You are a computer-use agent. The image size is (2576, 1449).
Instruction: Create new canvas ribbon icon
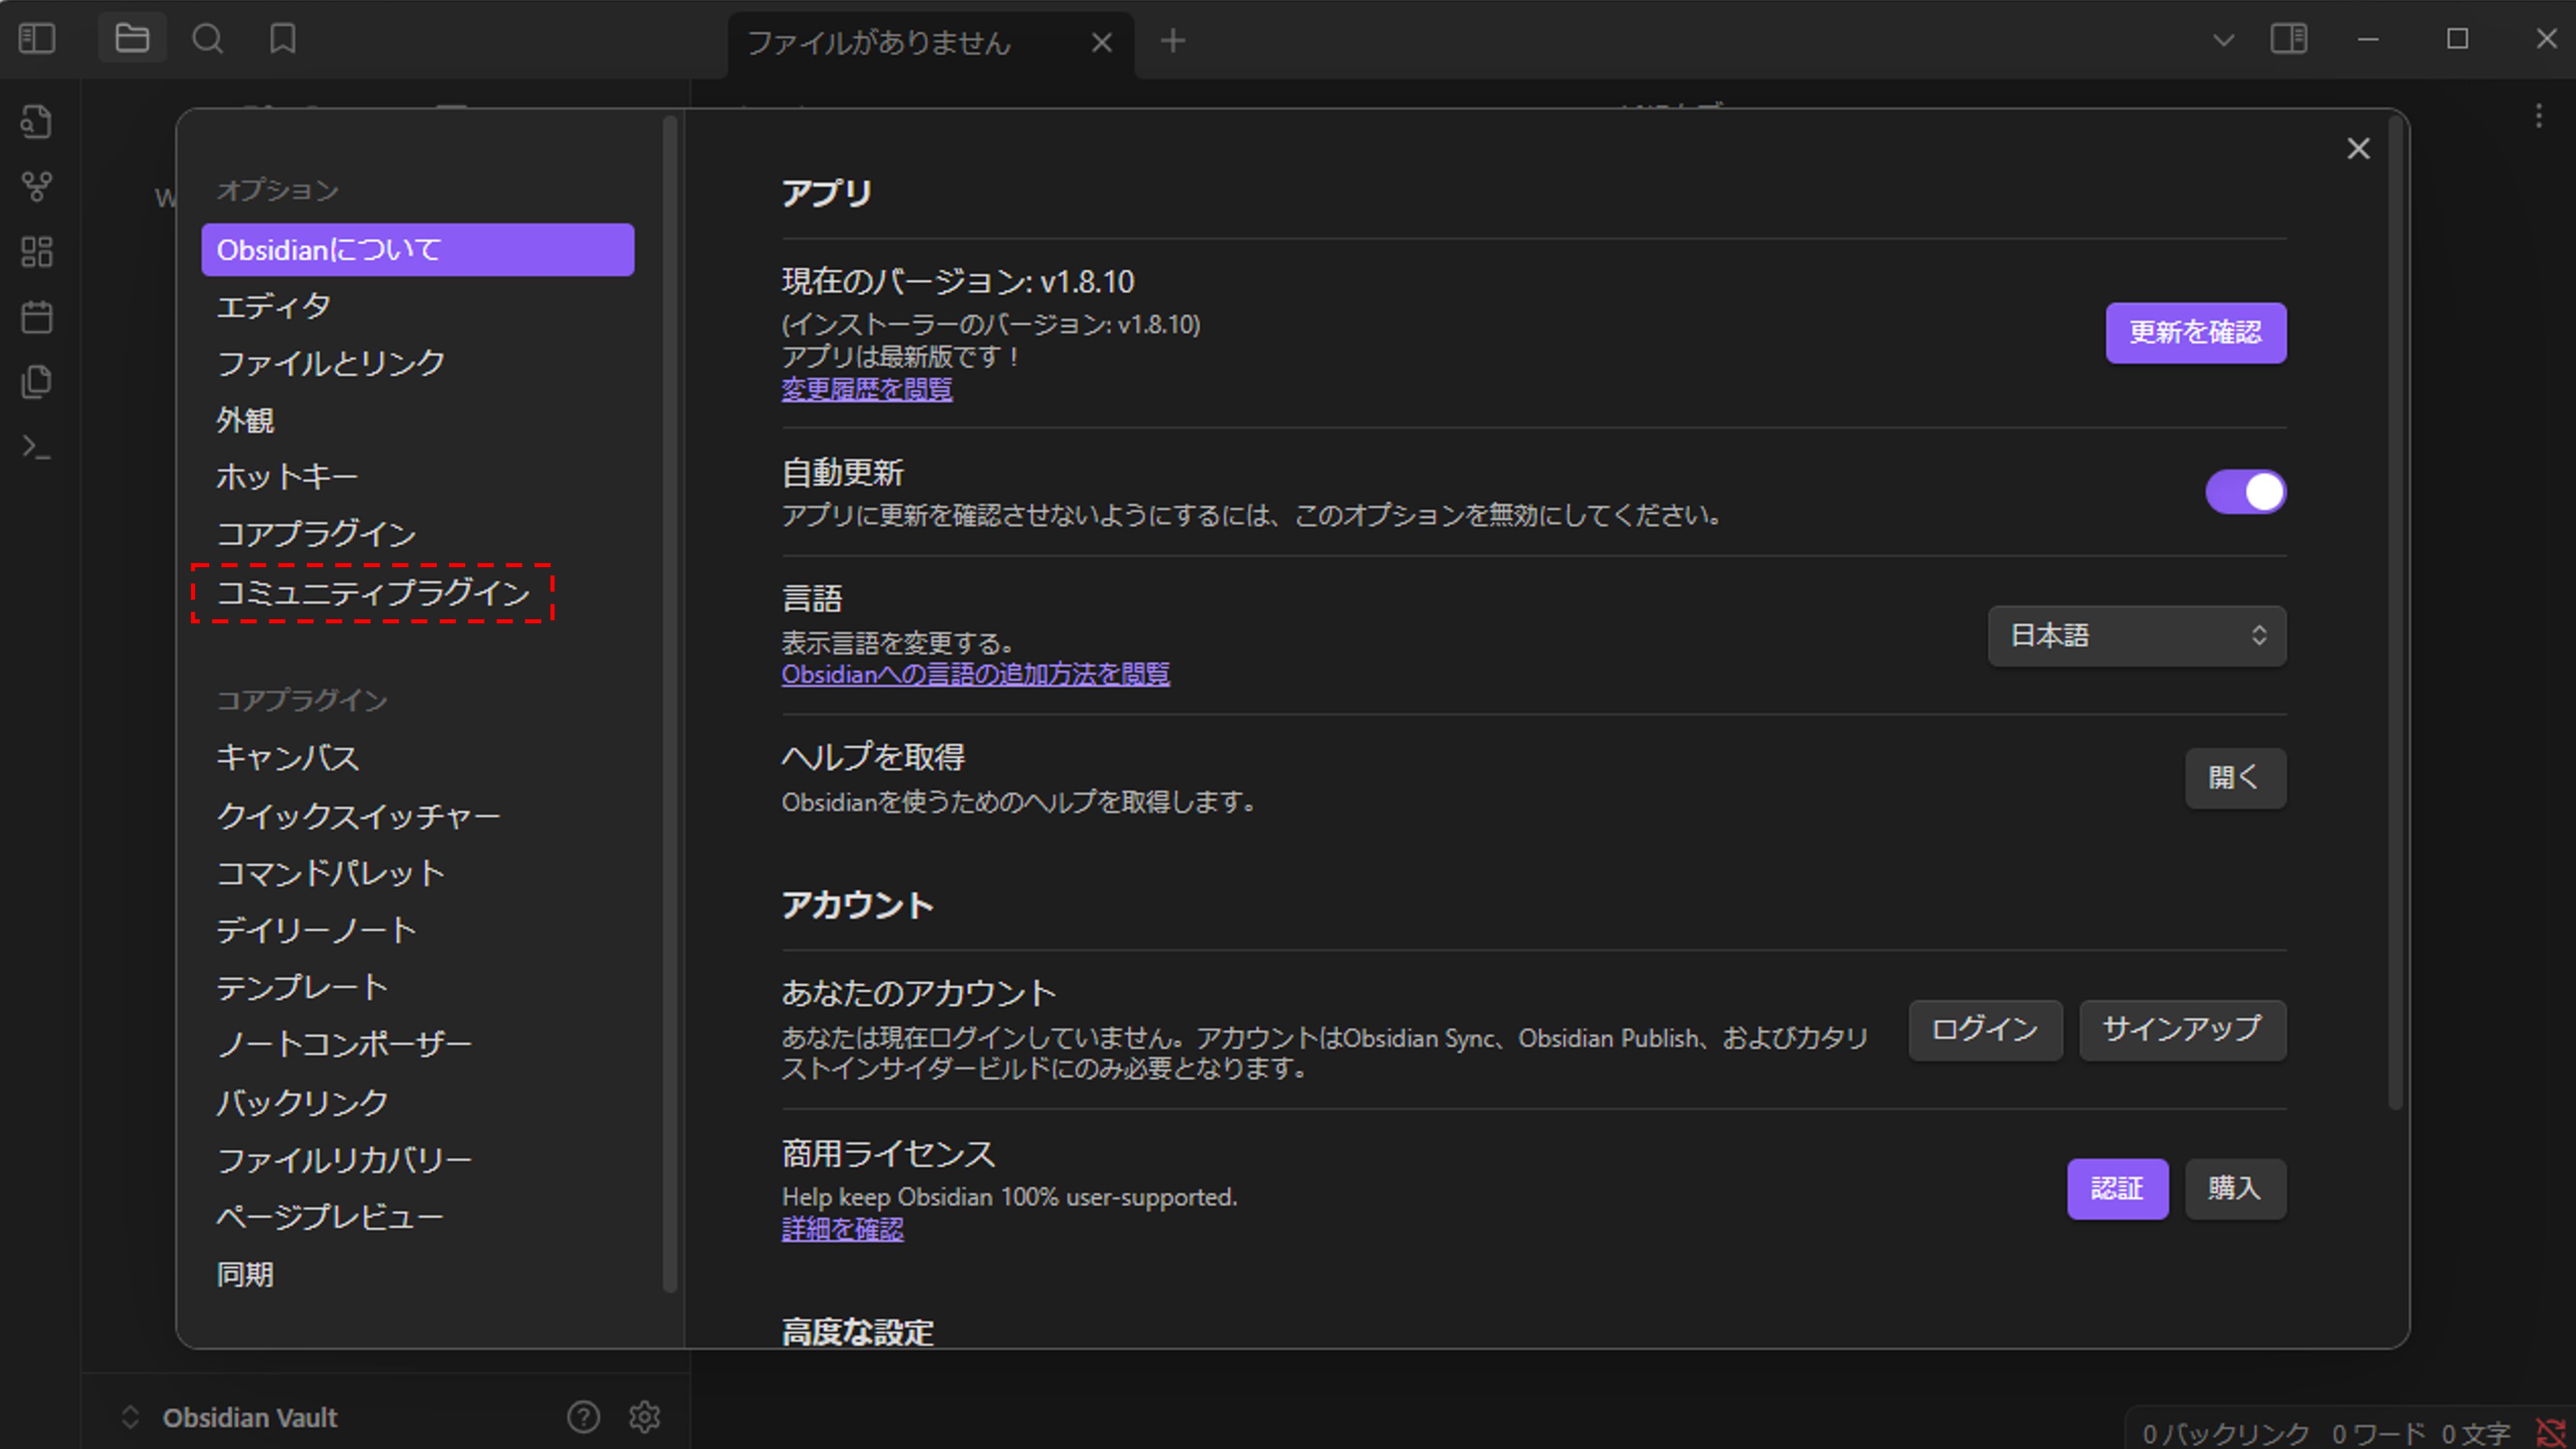(x=37, y=251)
